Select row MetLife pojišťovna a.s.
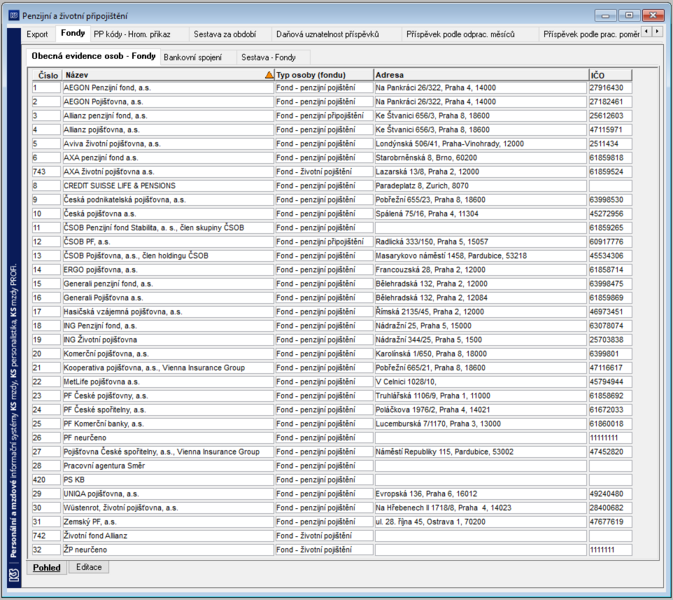This screenshot has width=673, height=600. tap(332, 382)
